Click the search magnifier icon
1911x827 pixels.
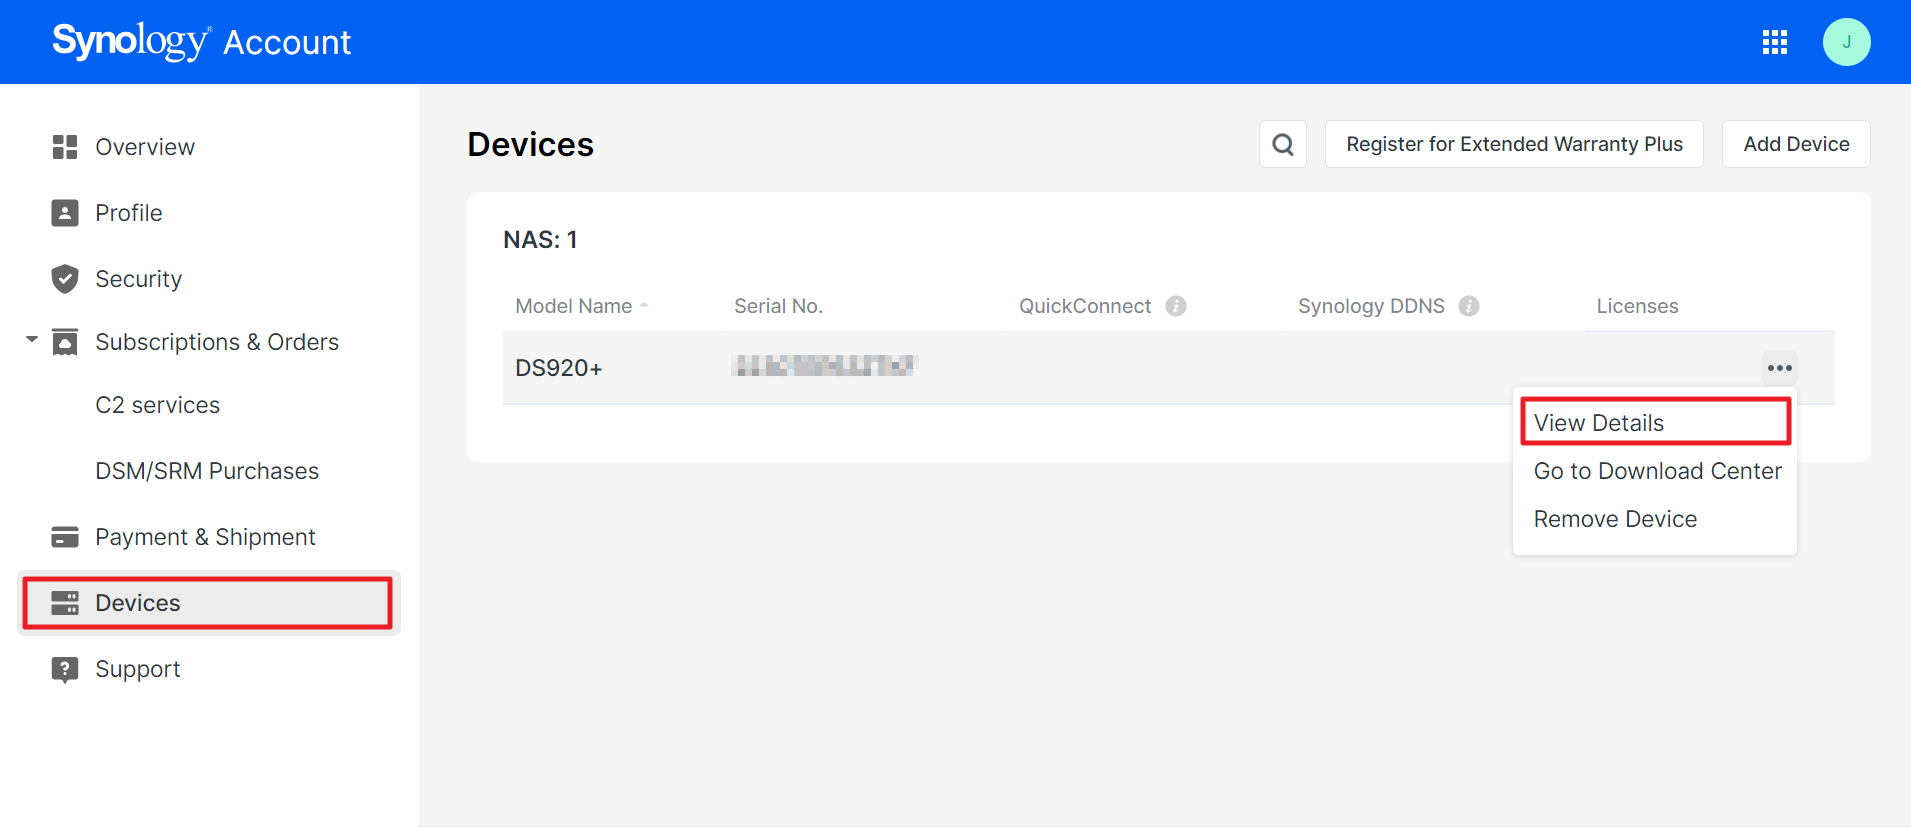point(1282,145)
